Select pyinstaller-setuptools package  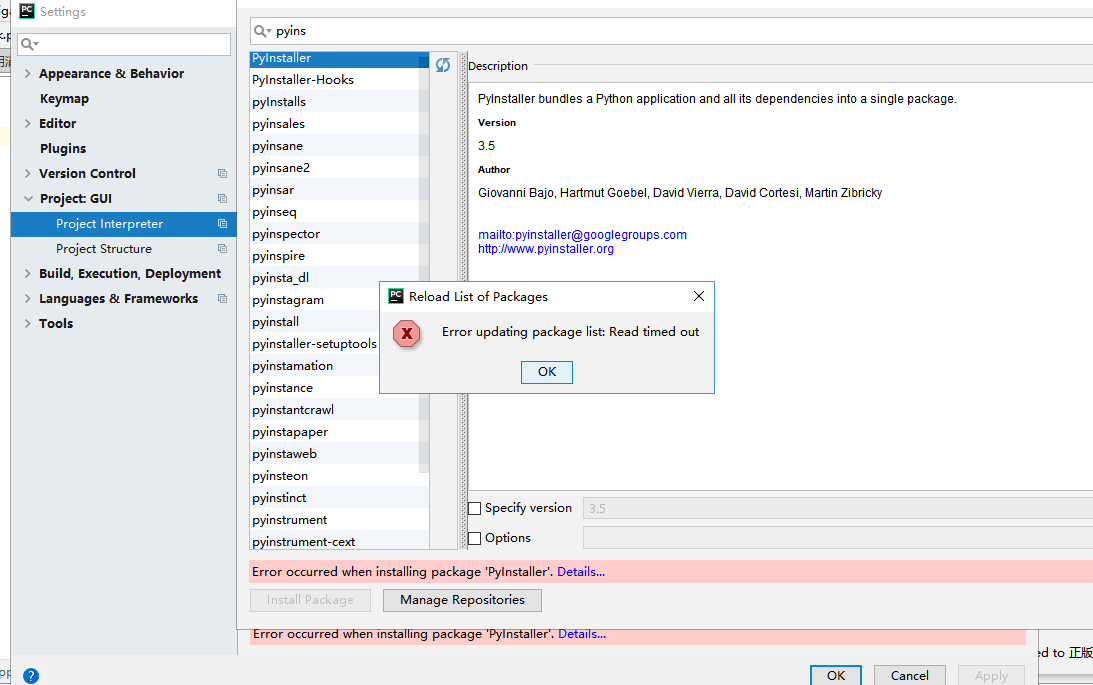tap(314, 344)
